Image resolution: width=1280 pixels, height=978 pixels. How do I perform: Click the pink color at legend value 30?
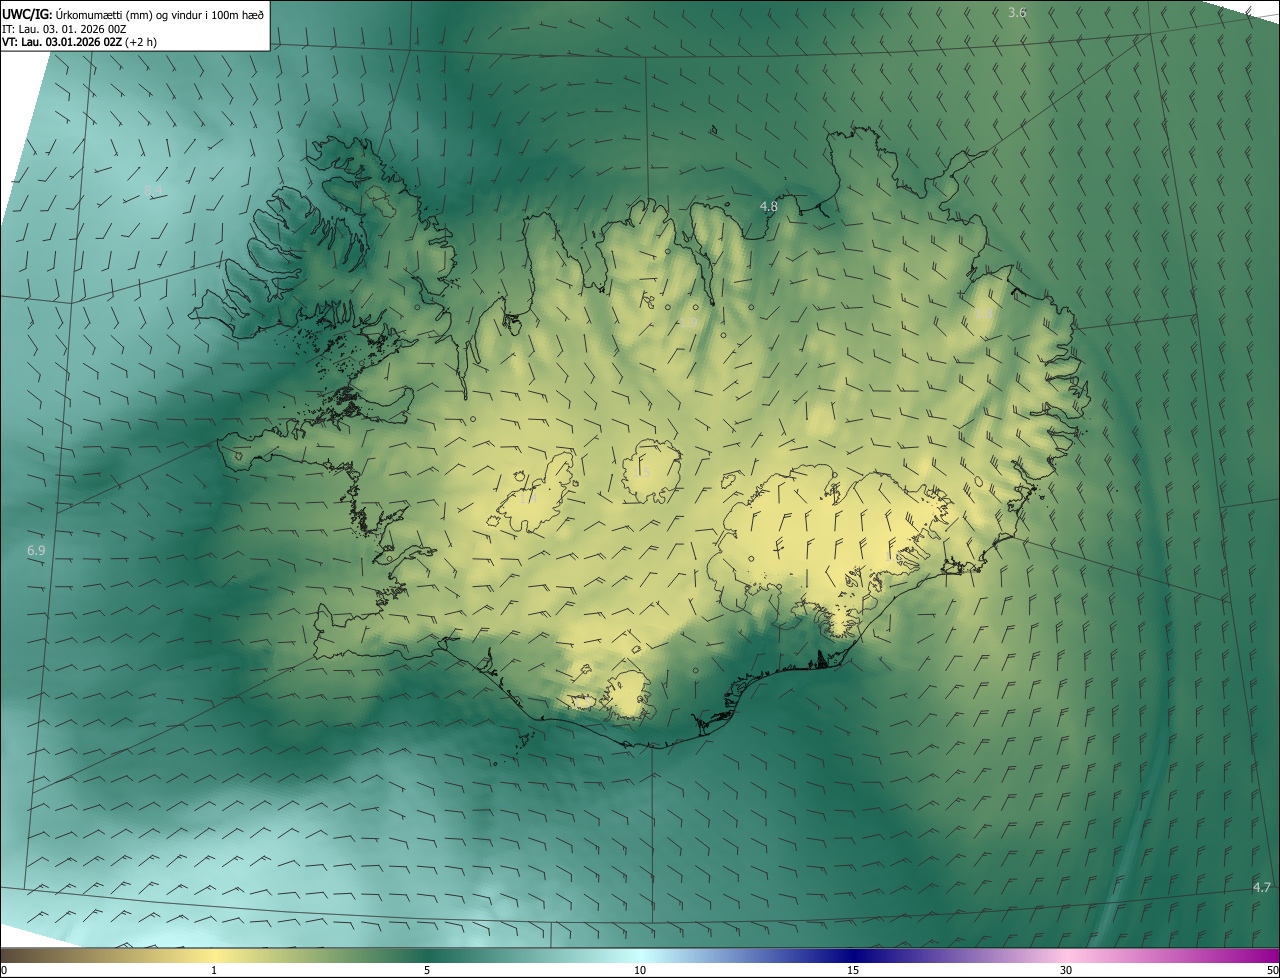pyautogui.click(x=1066, y=957)
